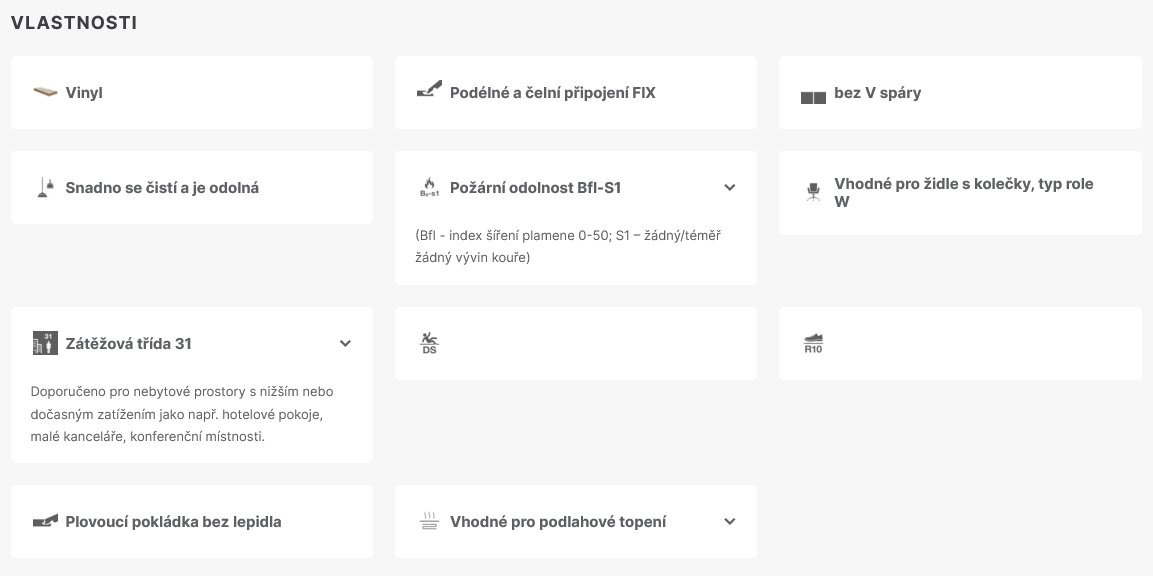Click the FIX joint connection icon

tap(428, 93)
